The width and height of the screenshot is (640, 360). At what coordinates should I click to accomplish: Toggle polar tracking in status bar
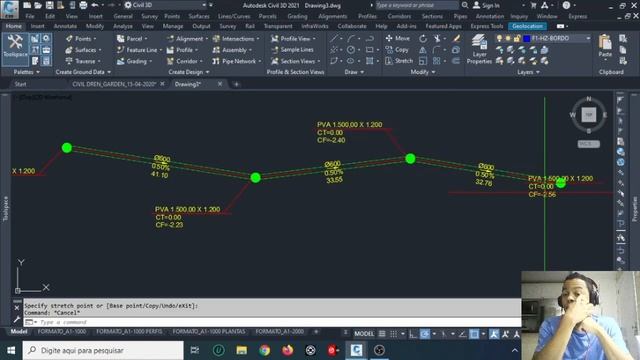(425, 334)
